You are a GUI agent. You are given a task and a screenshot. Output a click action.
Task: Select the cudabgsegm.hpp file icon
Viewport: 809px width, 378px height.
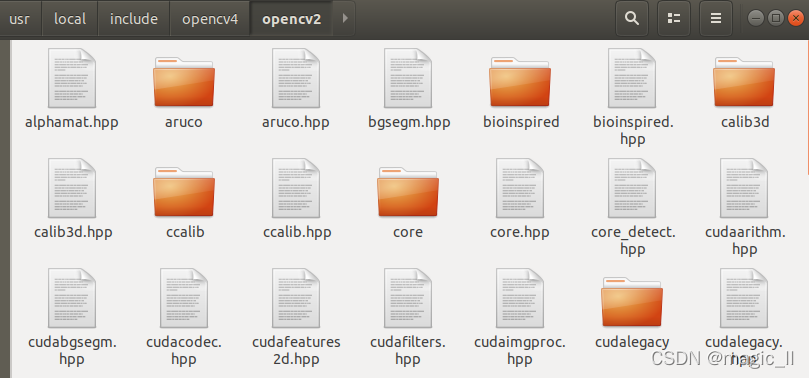coord(72,298)
